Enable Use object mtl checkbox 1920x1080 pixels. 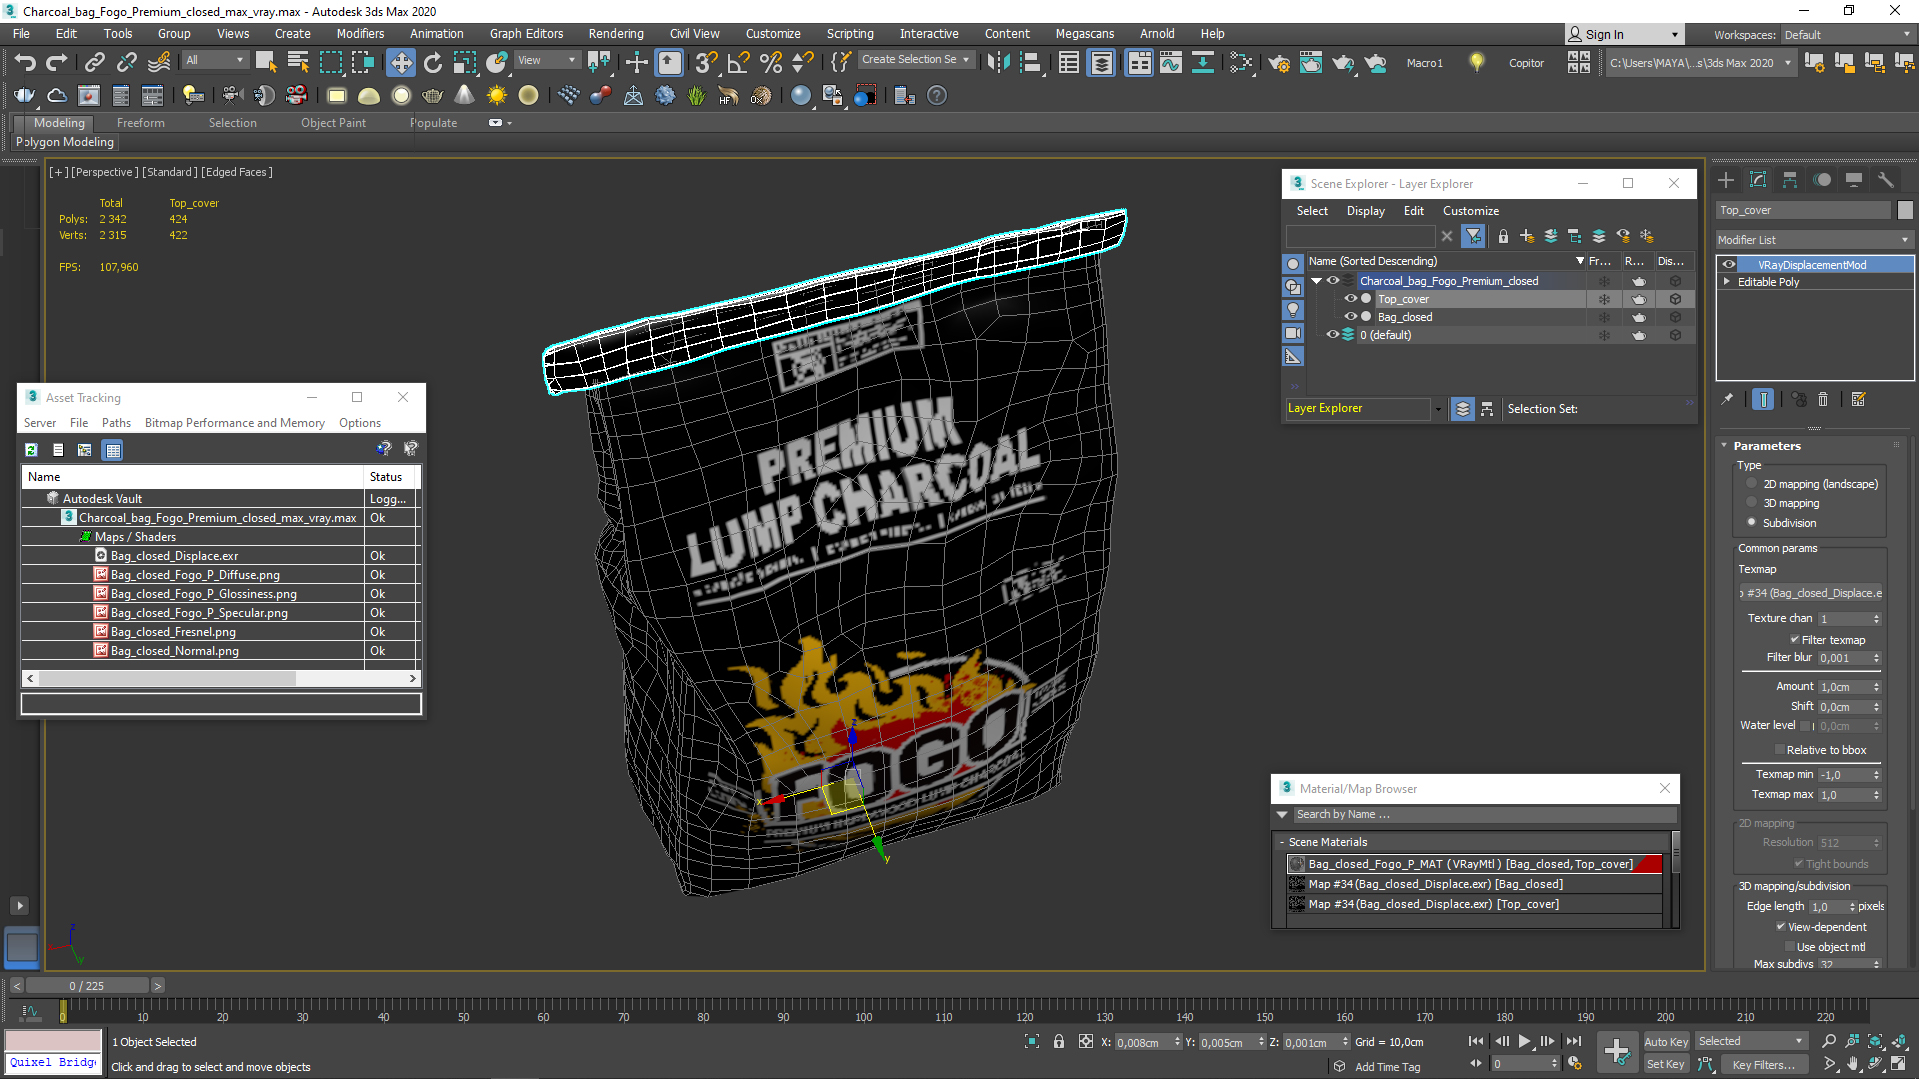(1790, 947)
